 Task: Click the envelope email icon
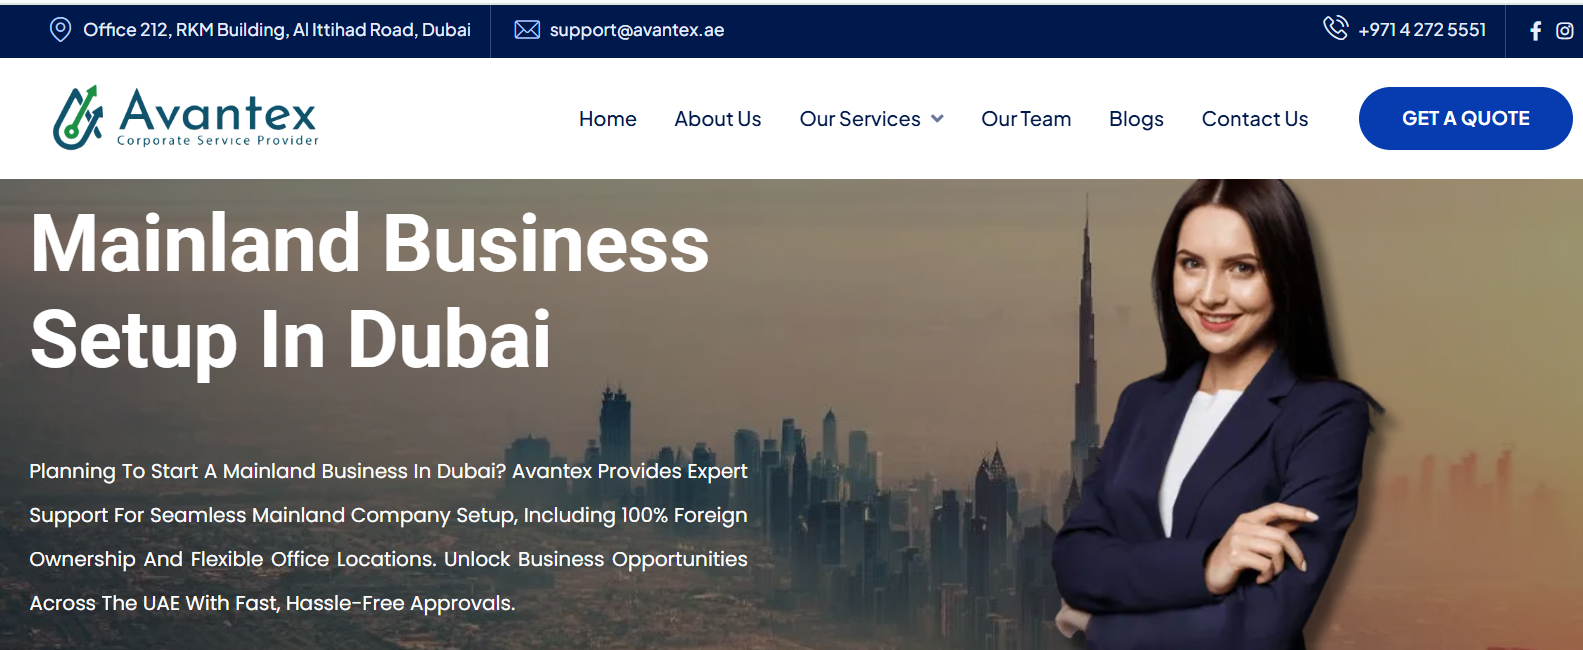[527, 30]
